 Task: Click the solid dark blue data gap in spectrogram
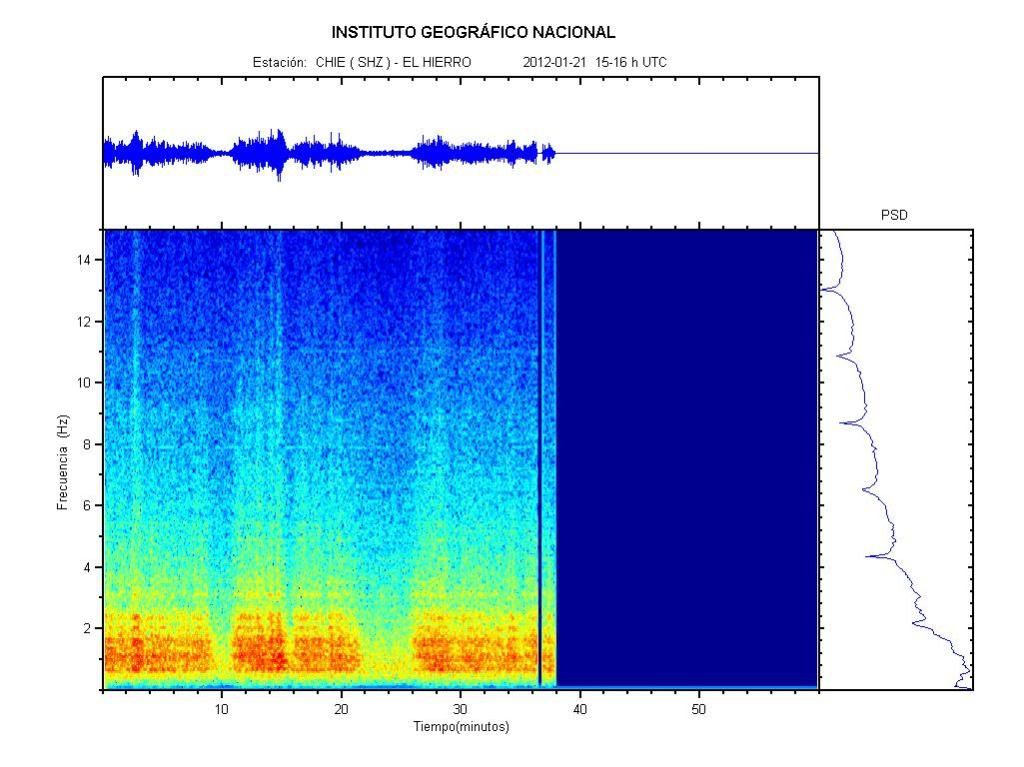(x=688, y=455)
